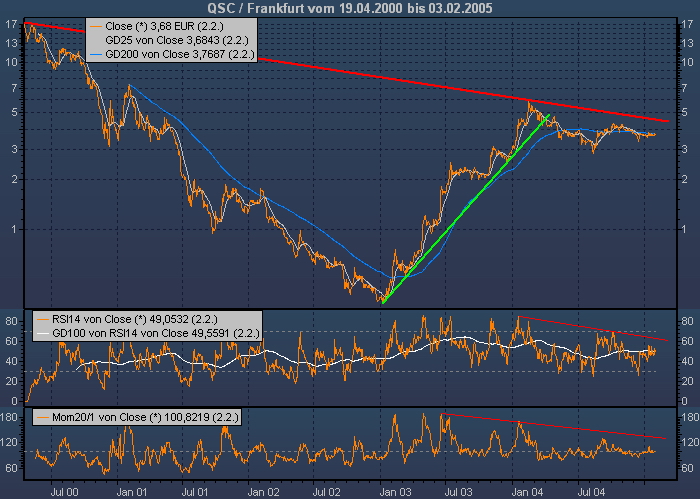Click the Jul 02 date axis label
The image size is (700, 500).
click(329, 492)
